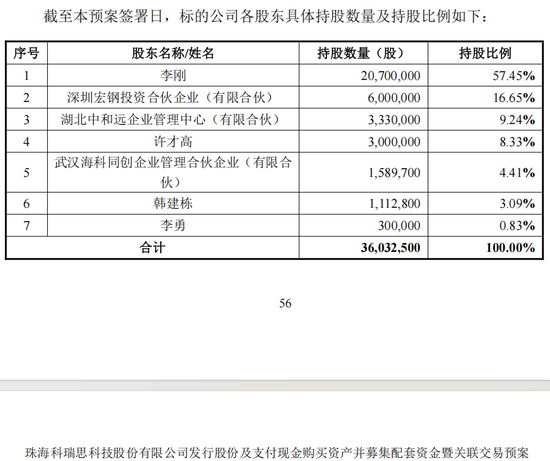Click the 100.00% total ratio
The image size is (550, 461).
[510, 248]
